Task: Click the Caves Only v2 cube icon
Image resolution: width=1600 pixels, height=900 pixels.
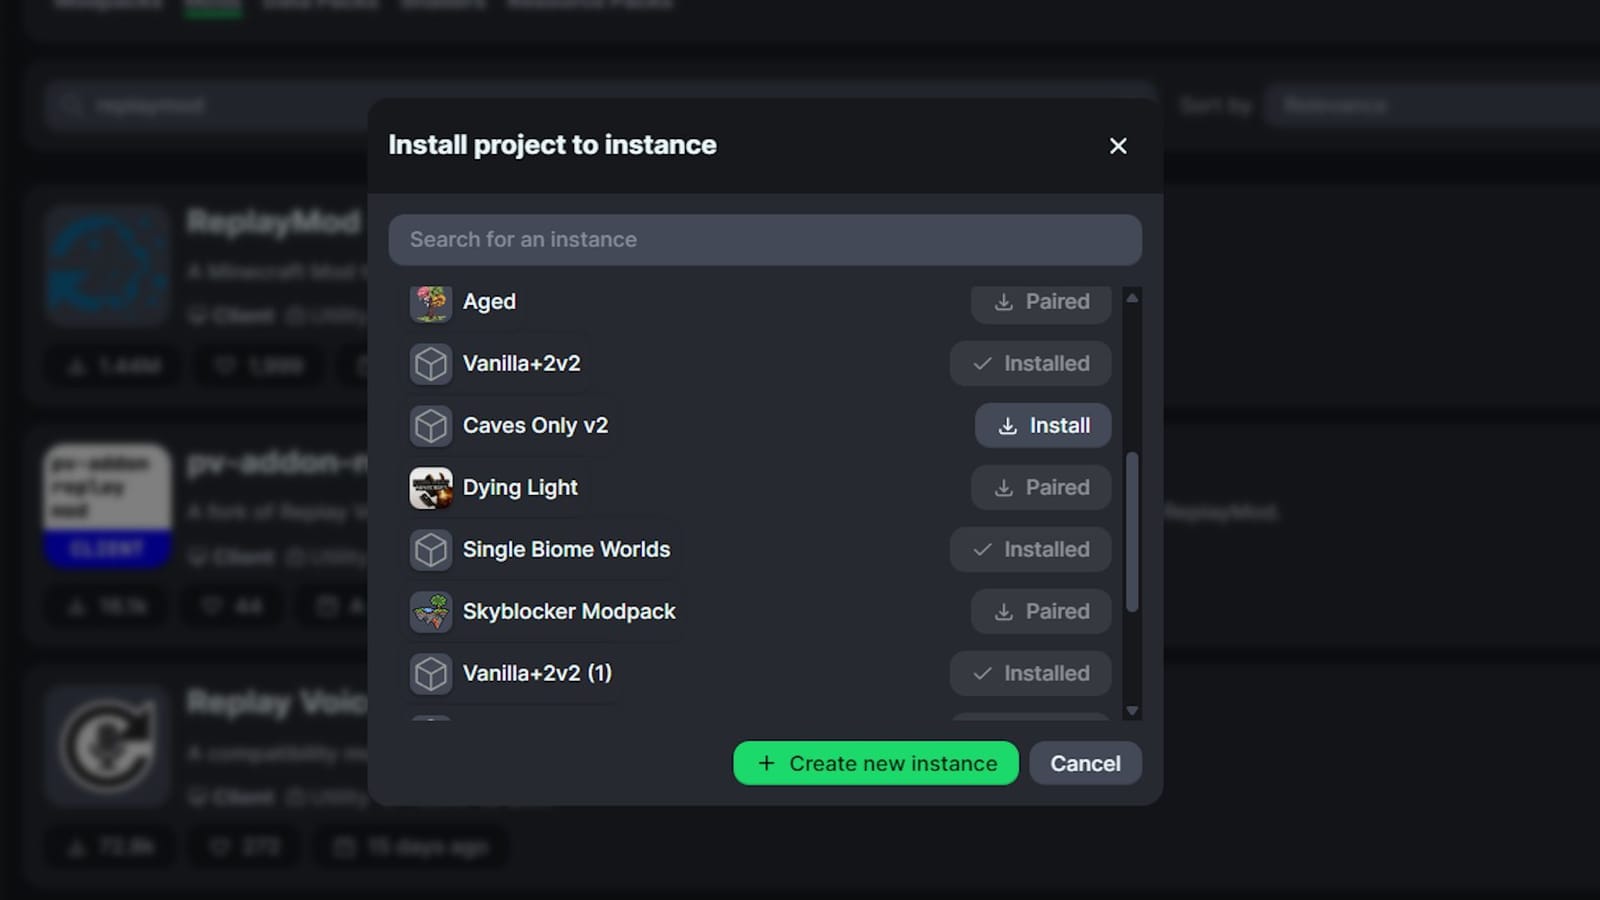Action: 431,426
